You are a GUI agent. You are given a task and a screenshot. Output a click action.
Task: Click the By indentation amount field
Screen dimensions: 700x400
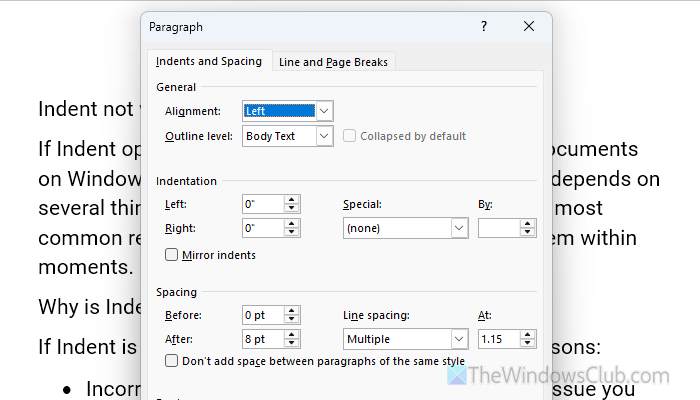point(499,228)
